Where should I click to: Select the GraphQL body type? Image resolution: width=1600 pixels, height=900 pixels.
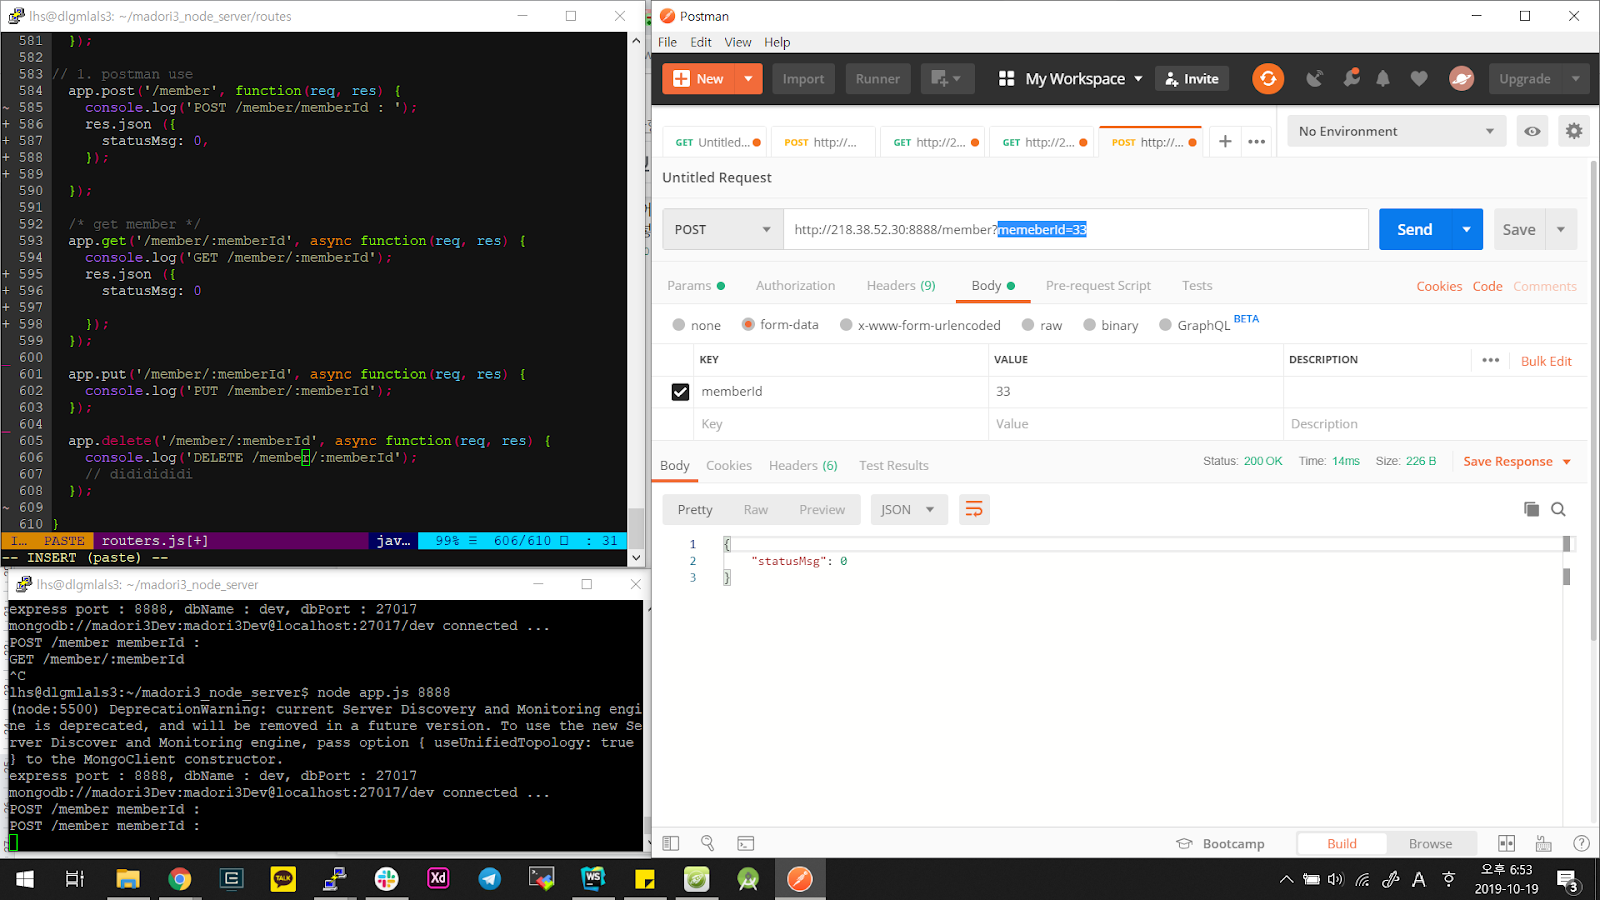pyautogui.click(x=1165, y=325)
